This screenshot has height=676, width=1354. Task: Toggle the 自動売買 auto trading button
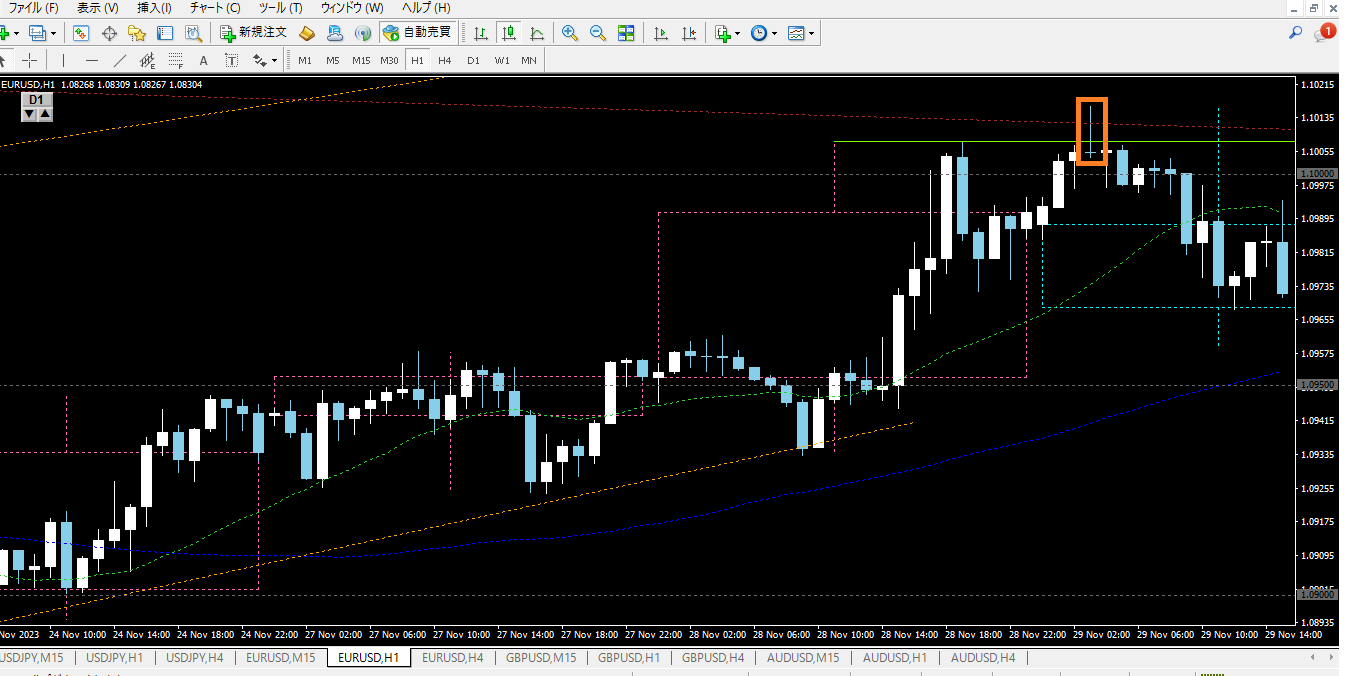pos(417,33)
